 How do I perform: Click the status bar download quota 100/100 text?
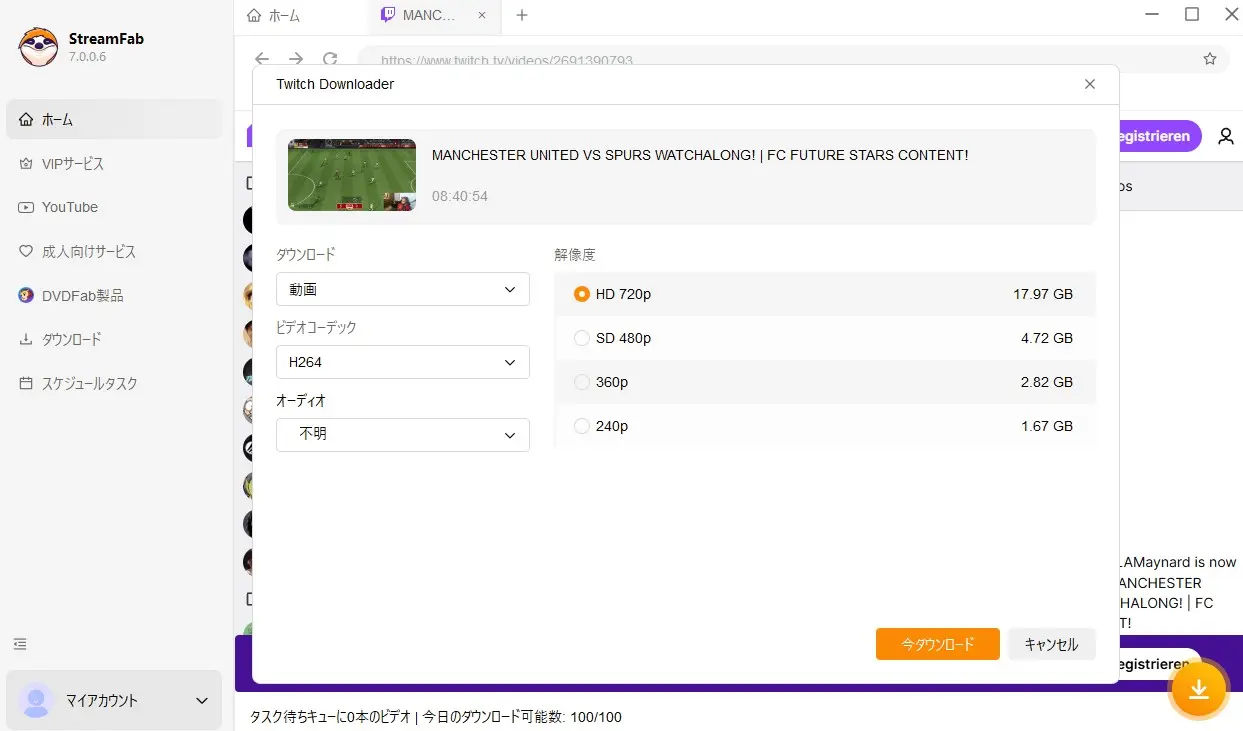[x=522, y=717]
